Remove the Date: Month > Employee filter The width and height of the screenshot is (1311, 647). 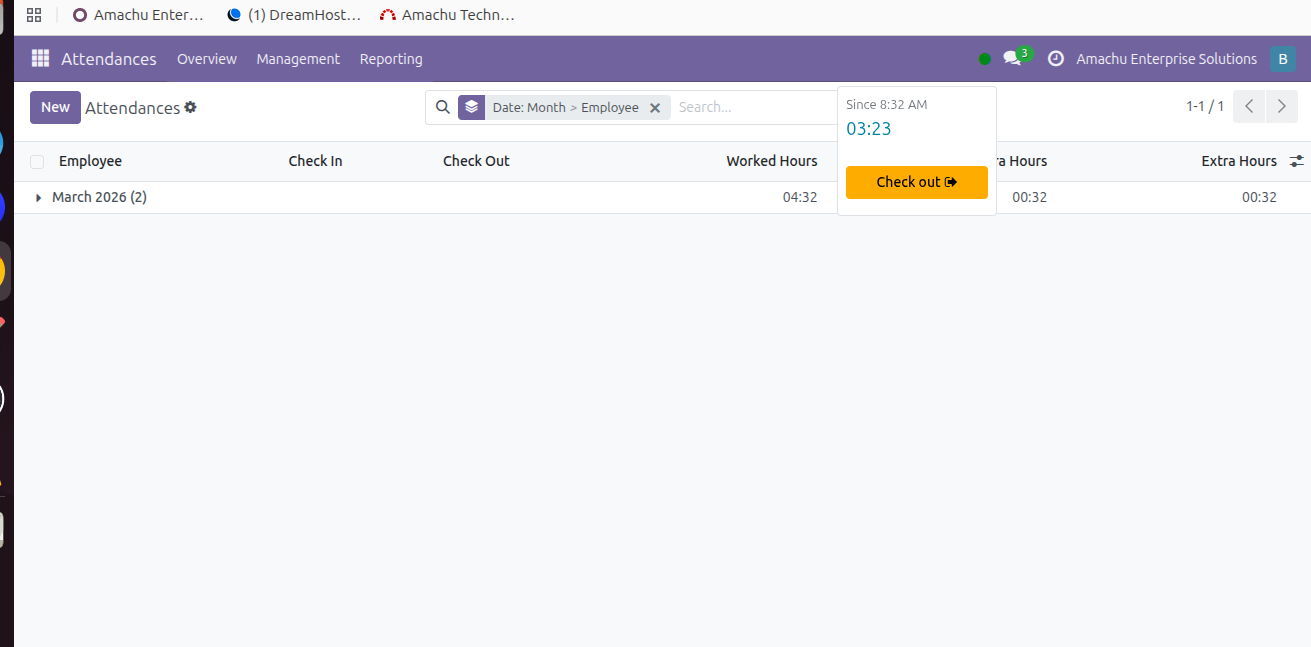(x=655, y=108)
